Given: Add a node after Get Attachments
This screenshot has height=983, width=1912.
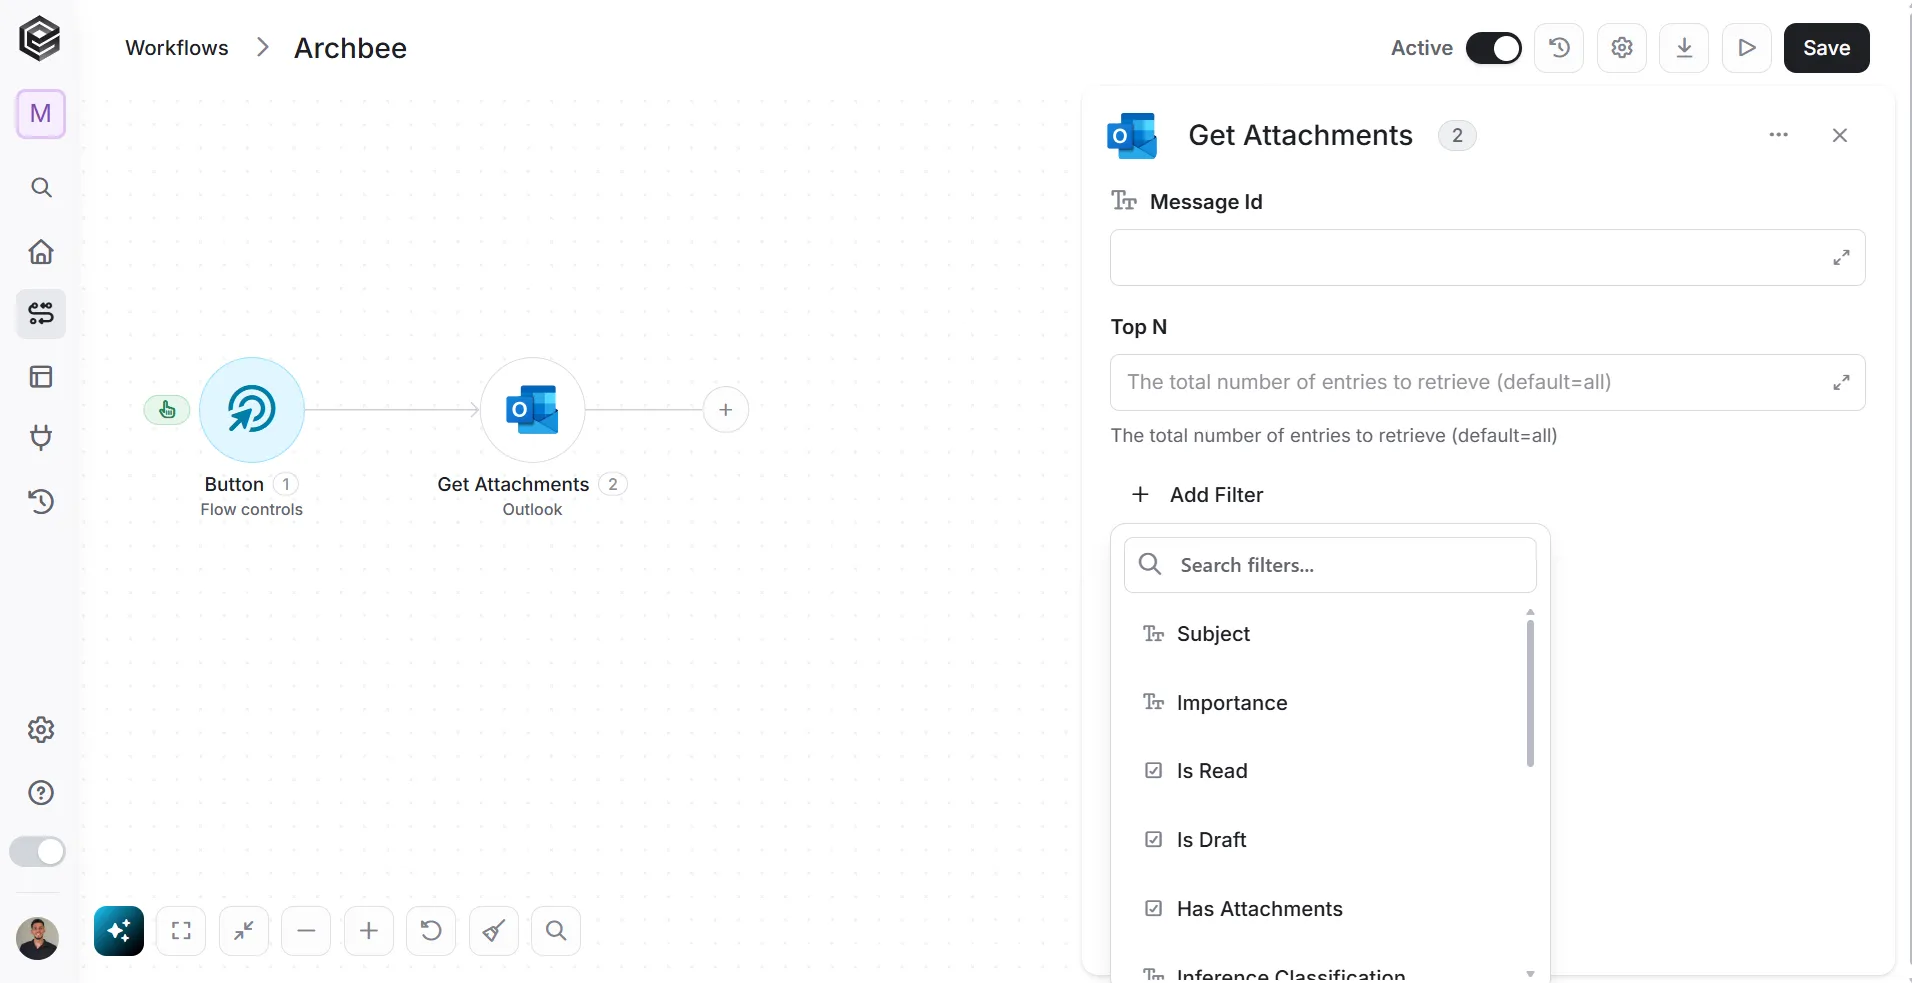Looking at the screenshot, I should coord(726,410).
